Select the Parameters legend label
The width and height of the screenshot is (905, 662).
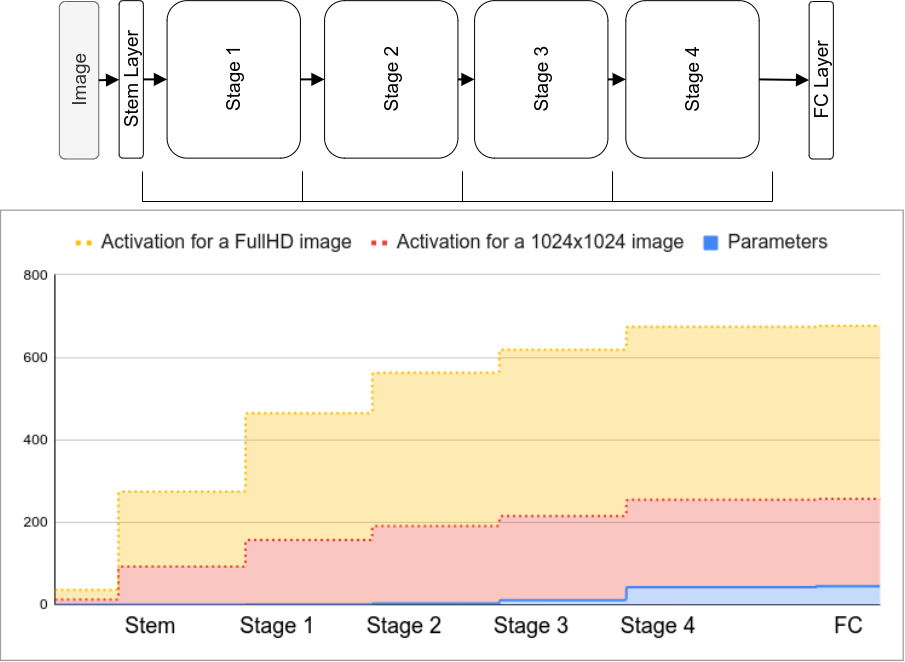tap(777, 242)
